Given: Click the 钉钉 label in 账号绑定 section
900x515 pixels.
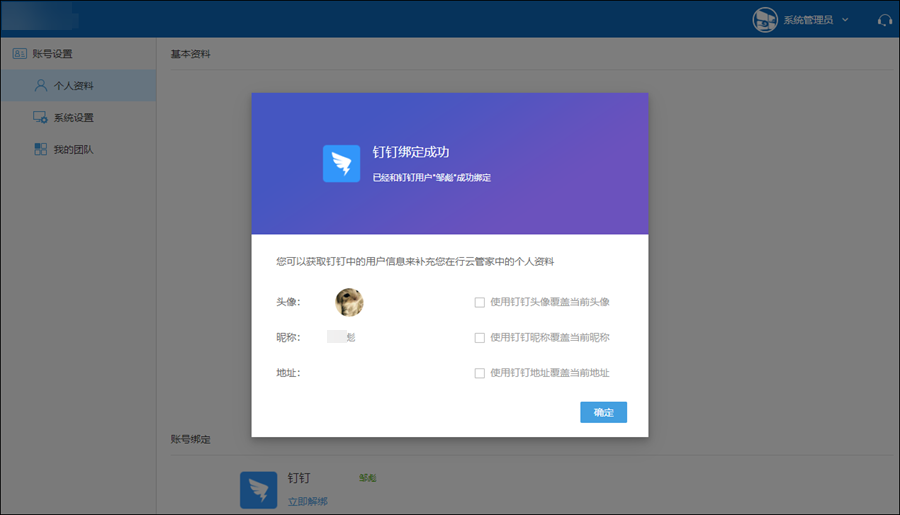Looking at the screenshot, I should coord(298,478).
